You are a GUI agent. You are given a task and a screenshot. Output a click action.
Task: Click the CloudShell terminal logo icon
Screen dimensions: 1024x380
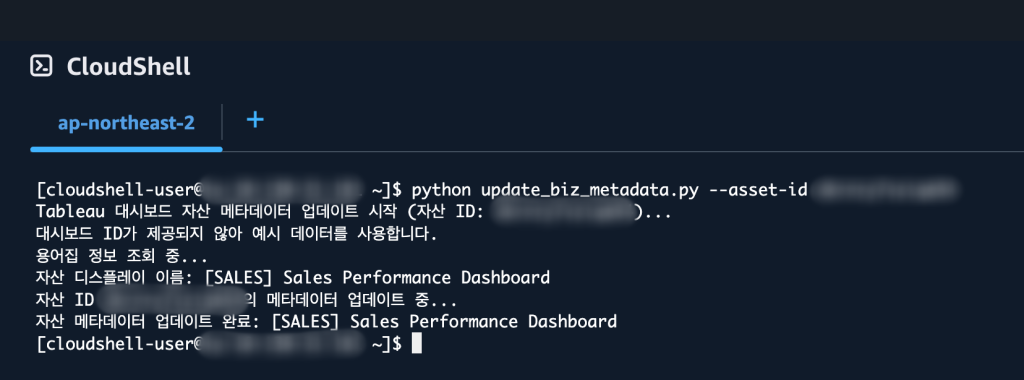[x=41, y=66]
